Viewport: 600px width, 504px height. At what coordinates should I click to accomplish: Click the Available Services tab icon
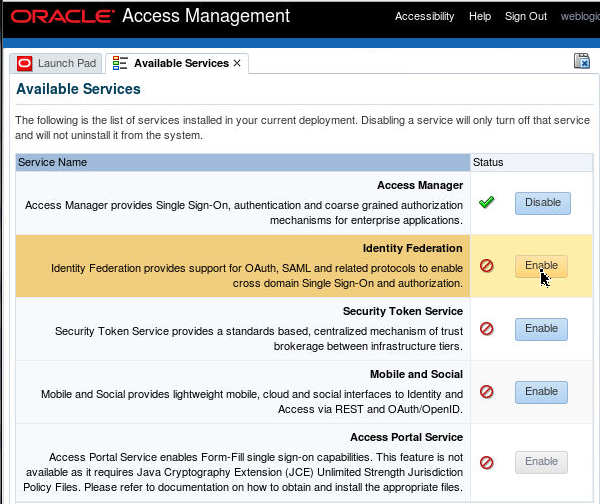point(120,64)
